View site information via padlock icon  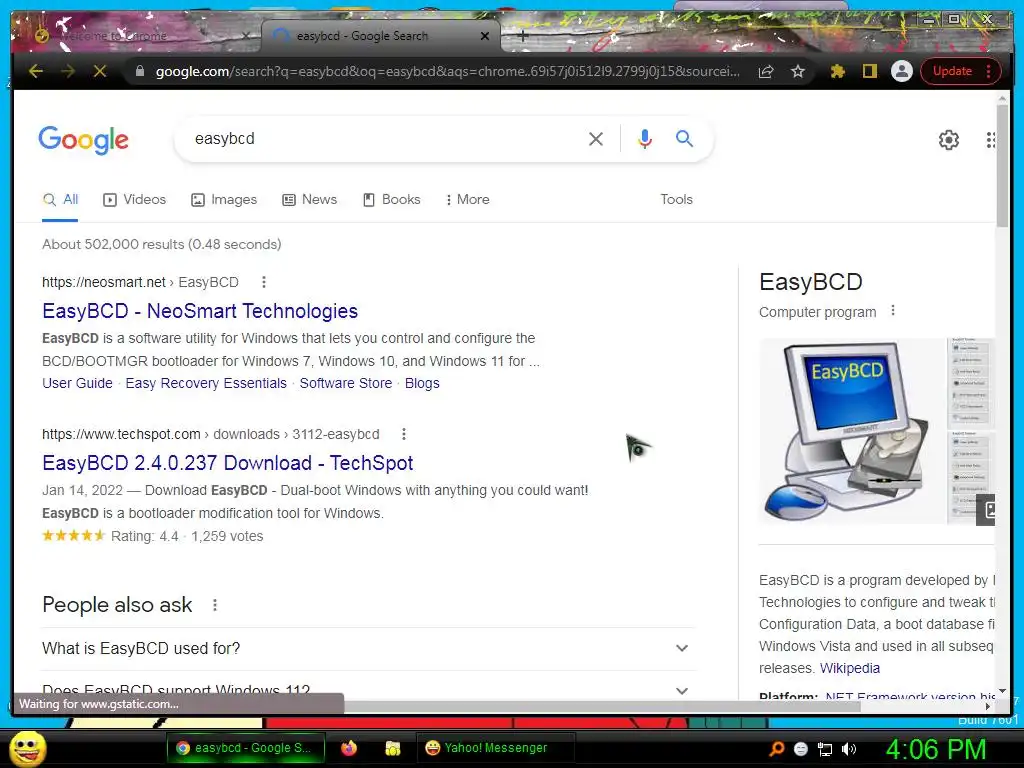coord(139,71)
